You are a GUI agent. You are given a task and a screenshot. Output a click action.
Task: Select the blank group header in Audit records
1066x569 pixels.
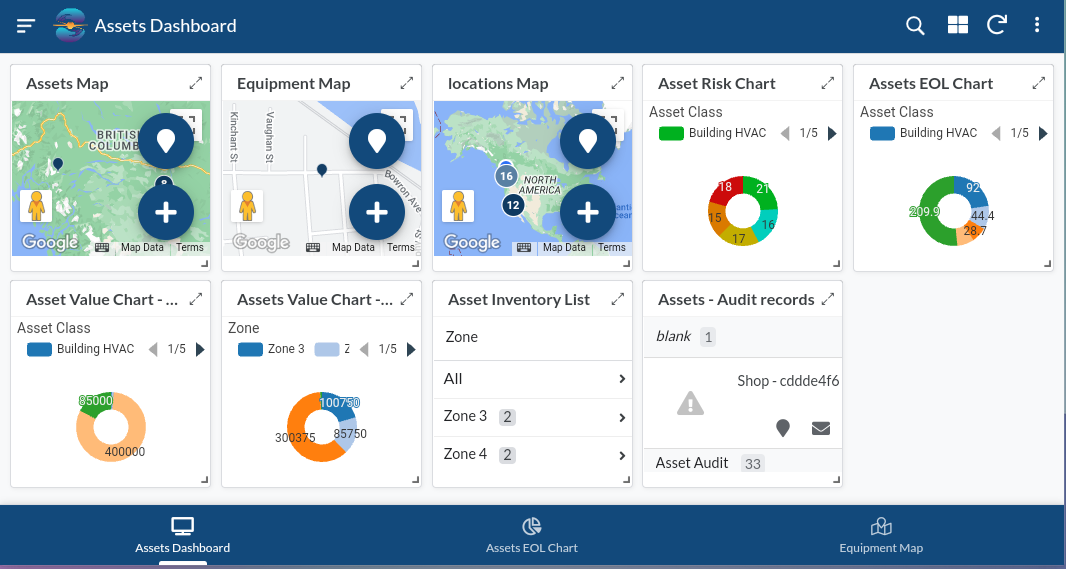(742, 337)
